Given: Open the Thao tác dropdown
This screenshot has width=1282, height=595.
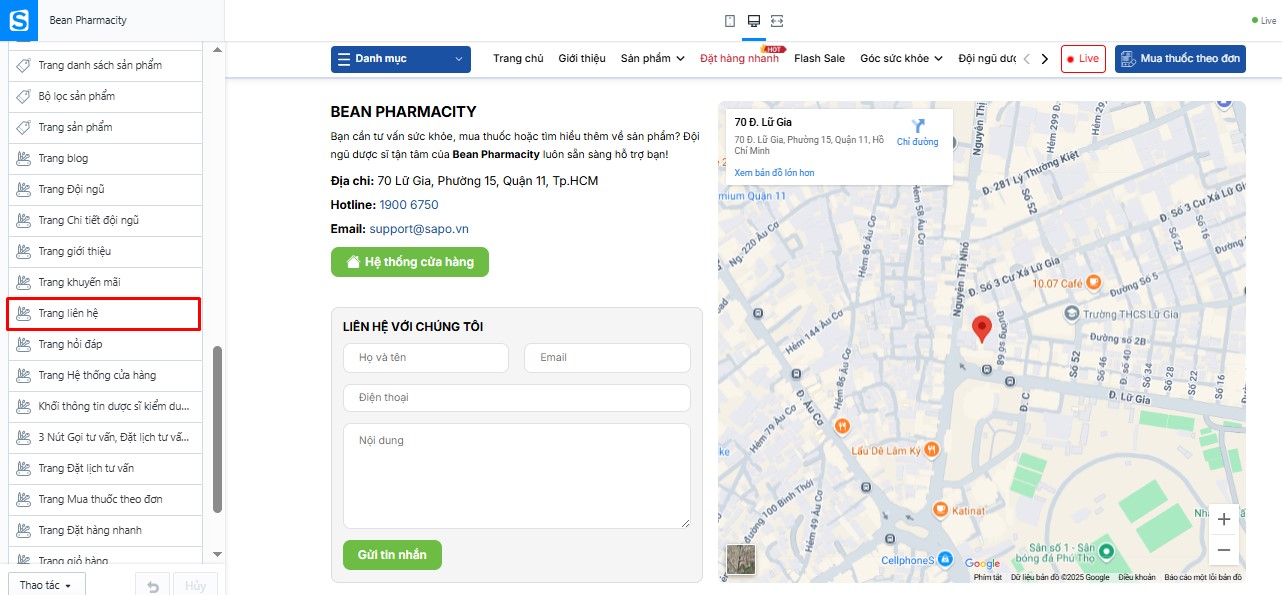Looking at the screenshot, I should (46, 585).
